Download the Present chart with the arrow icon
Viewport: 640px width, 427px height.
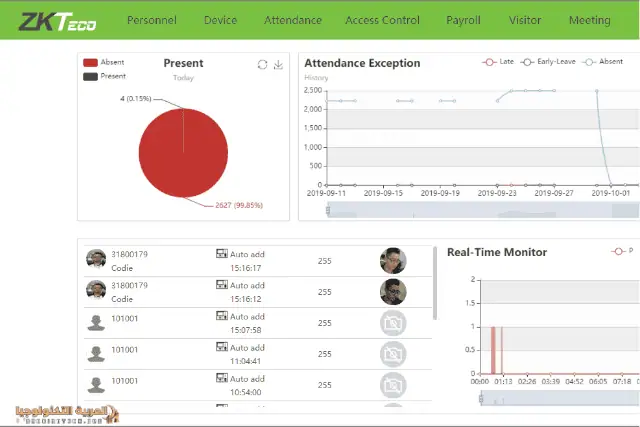pyautogui.click(x=278, y=64)
